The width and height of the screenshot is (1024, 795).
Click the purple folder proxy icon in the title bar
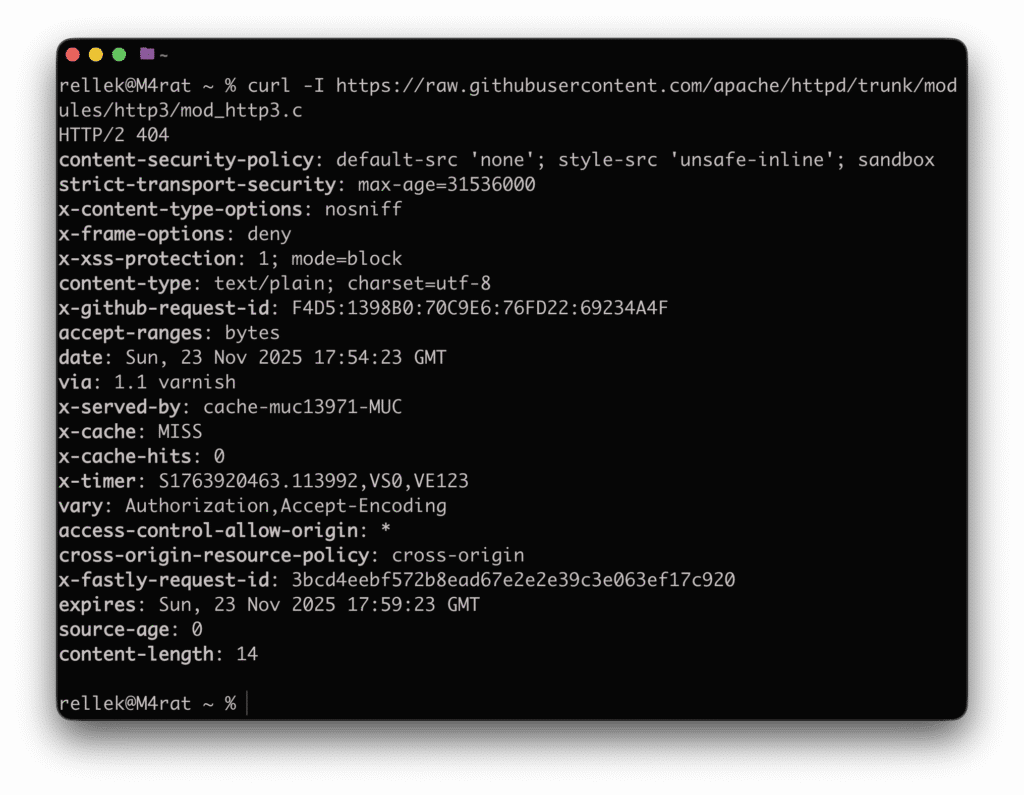pos(148,53)
